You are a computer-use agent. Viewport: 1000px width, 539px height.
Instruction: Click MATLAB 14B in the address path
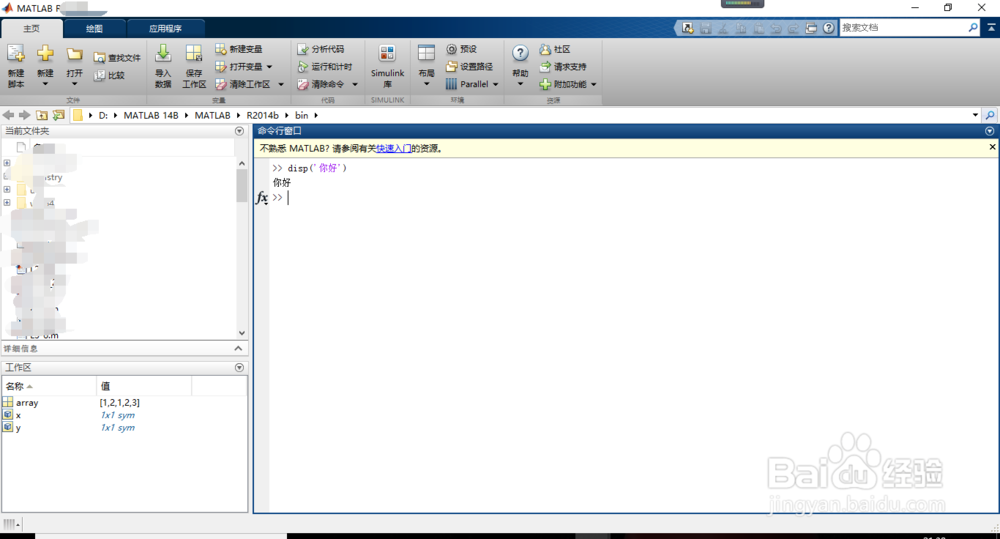(151, 115)
